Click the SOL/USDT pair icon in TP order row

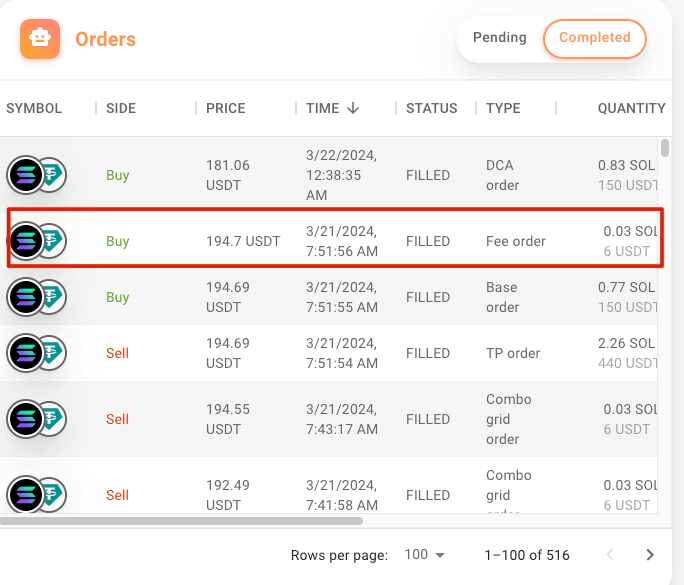36,353
